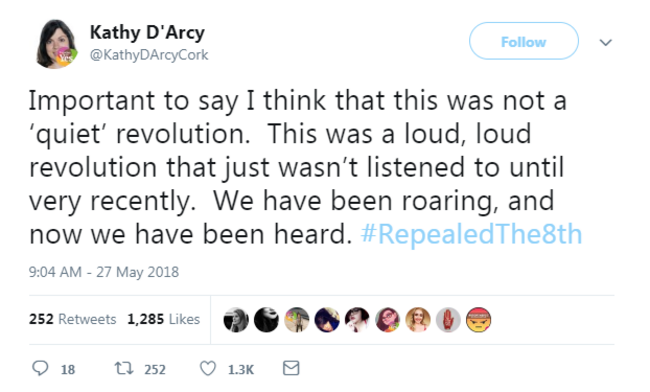The height and width of the screenshot is (392, 650).
Task: Follow Kathy D'Arcy
Action: 524,41
